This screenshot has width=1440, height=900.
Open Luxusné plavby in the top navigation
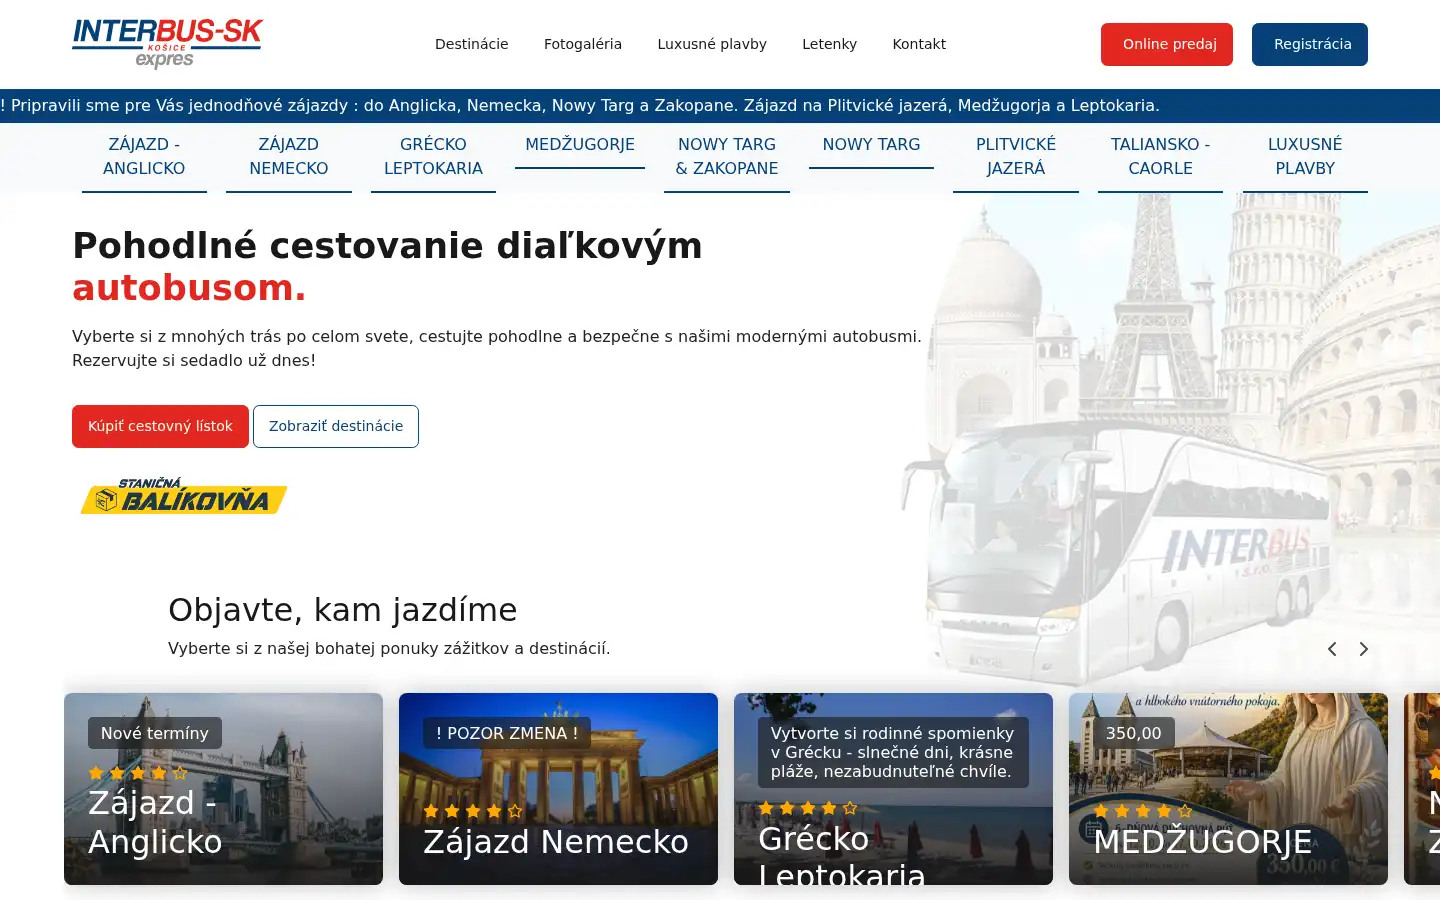pyautogui.click(x=712, y=44)
